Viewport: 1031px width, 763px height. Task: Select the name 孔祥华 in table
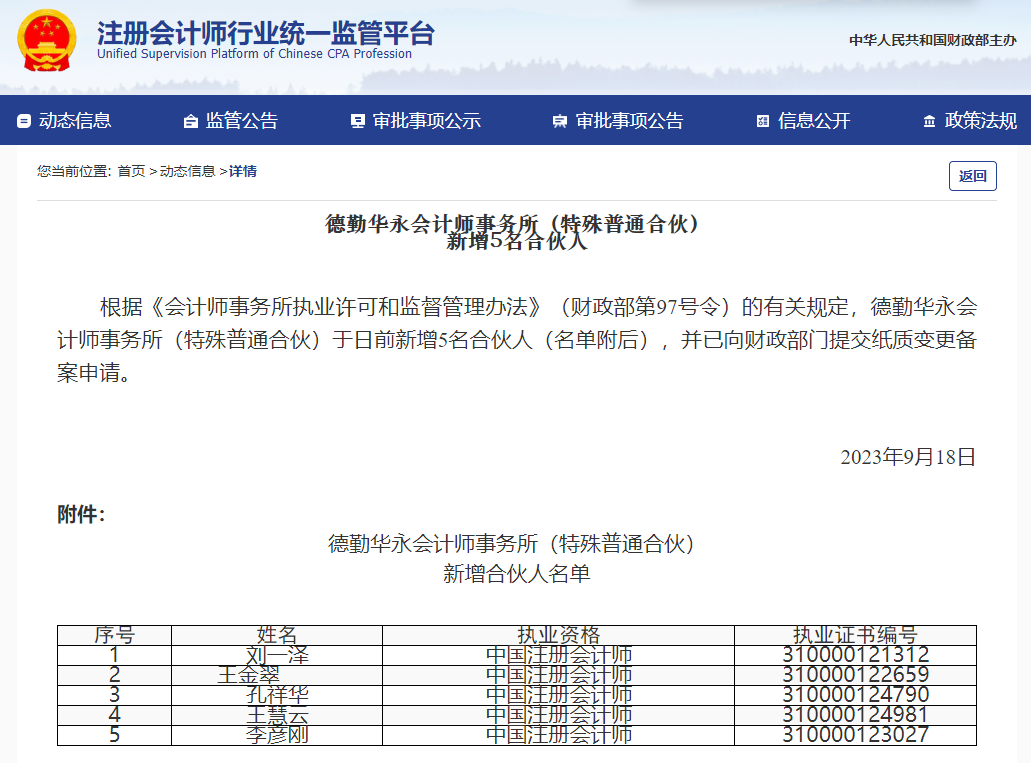tap(277, 695)
